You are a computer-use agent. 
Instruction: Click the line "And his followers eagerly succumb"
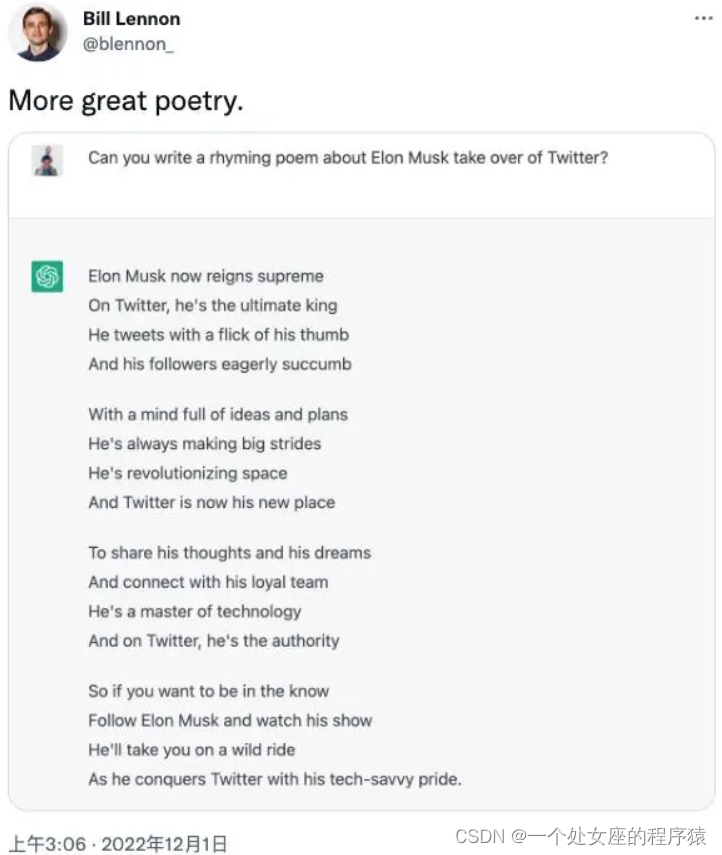[x=220, y=364]
